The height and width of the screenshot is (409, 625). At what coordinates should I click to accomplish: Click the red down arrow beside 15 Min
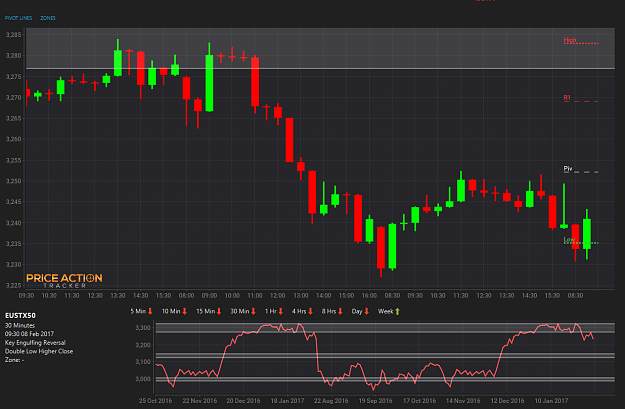pyautogui.click(x=219, y=311)
